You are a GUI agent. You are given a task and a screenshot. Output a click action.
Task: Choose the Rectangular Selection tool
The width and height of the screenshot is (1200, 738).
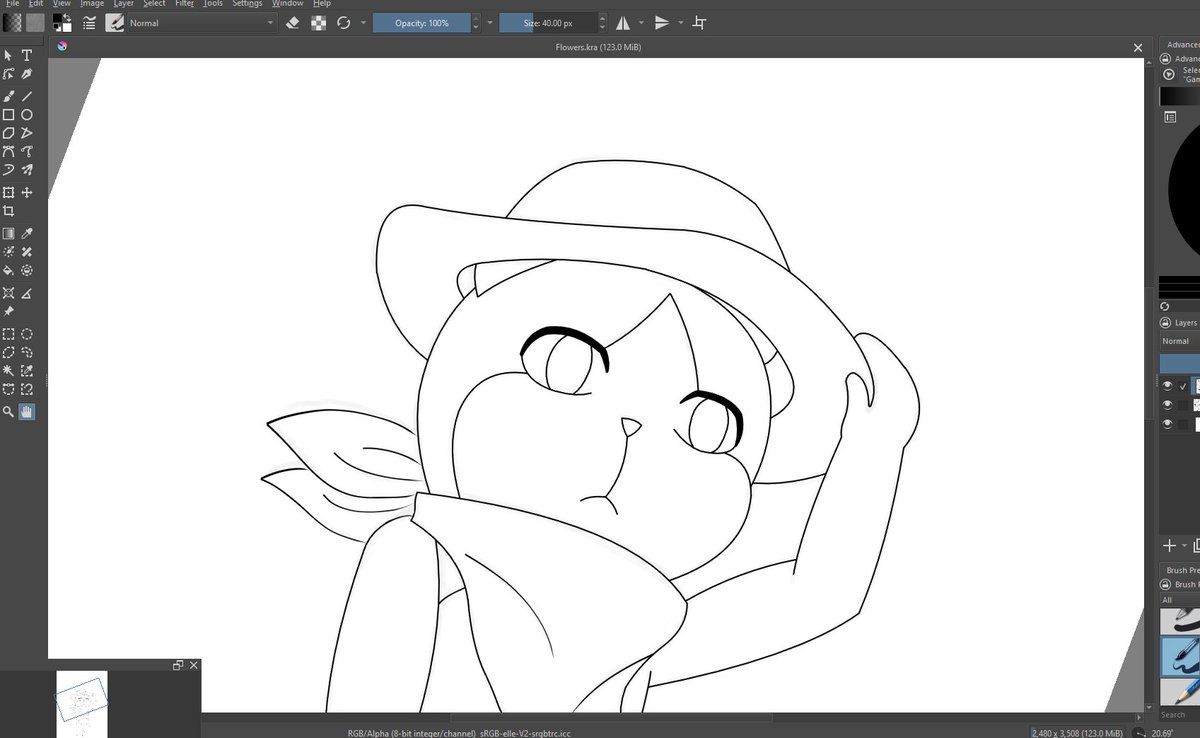click(8, 333)
